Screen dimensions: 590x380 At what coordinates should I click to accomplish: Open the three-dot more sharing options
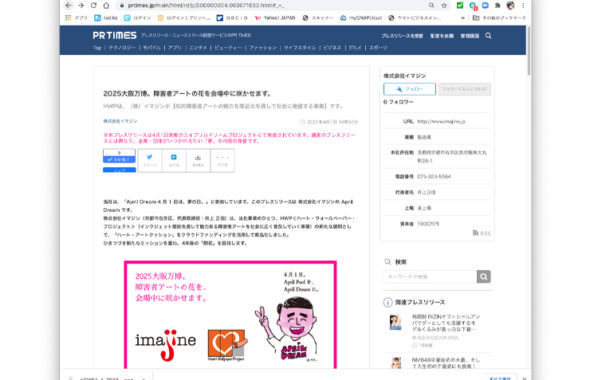click(x=222, y=160)
